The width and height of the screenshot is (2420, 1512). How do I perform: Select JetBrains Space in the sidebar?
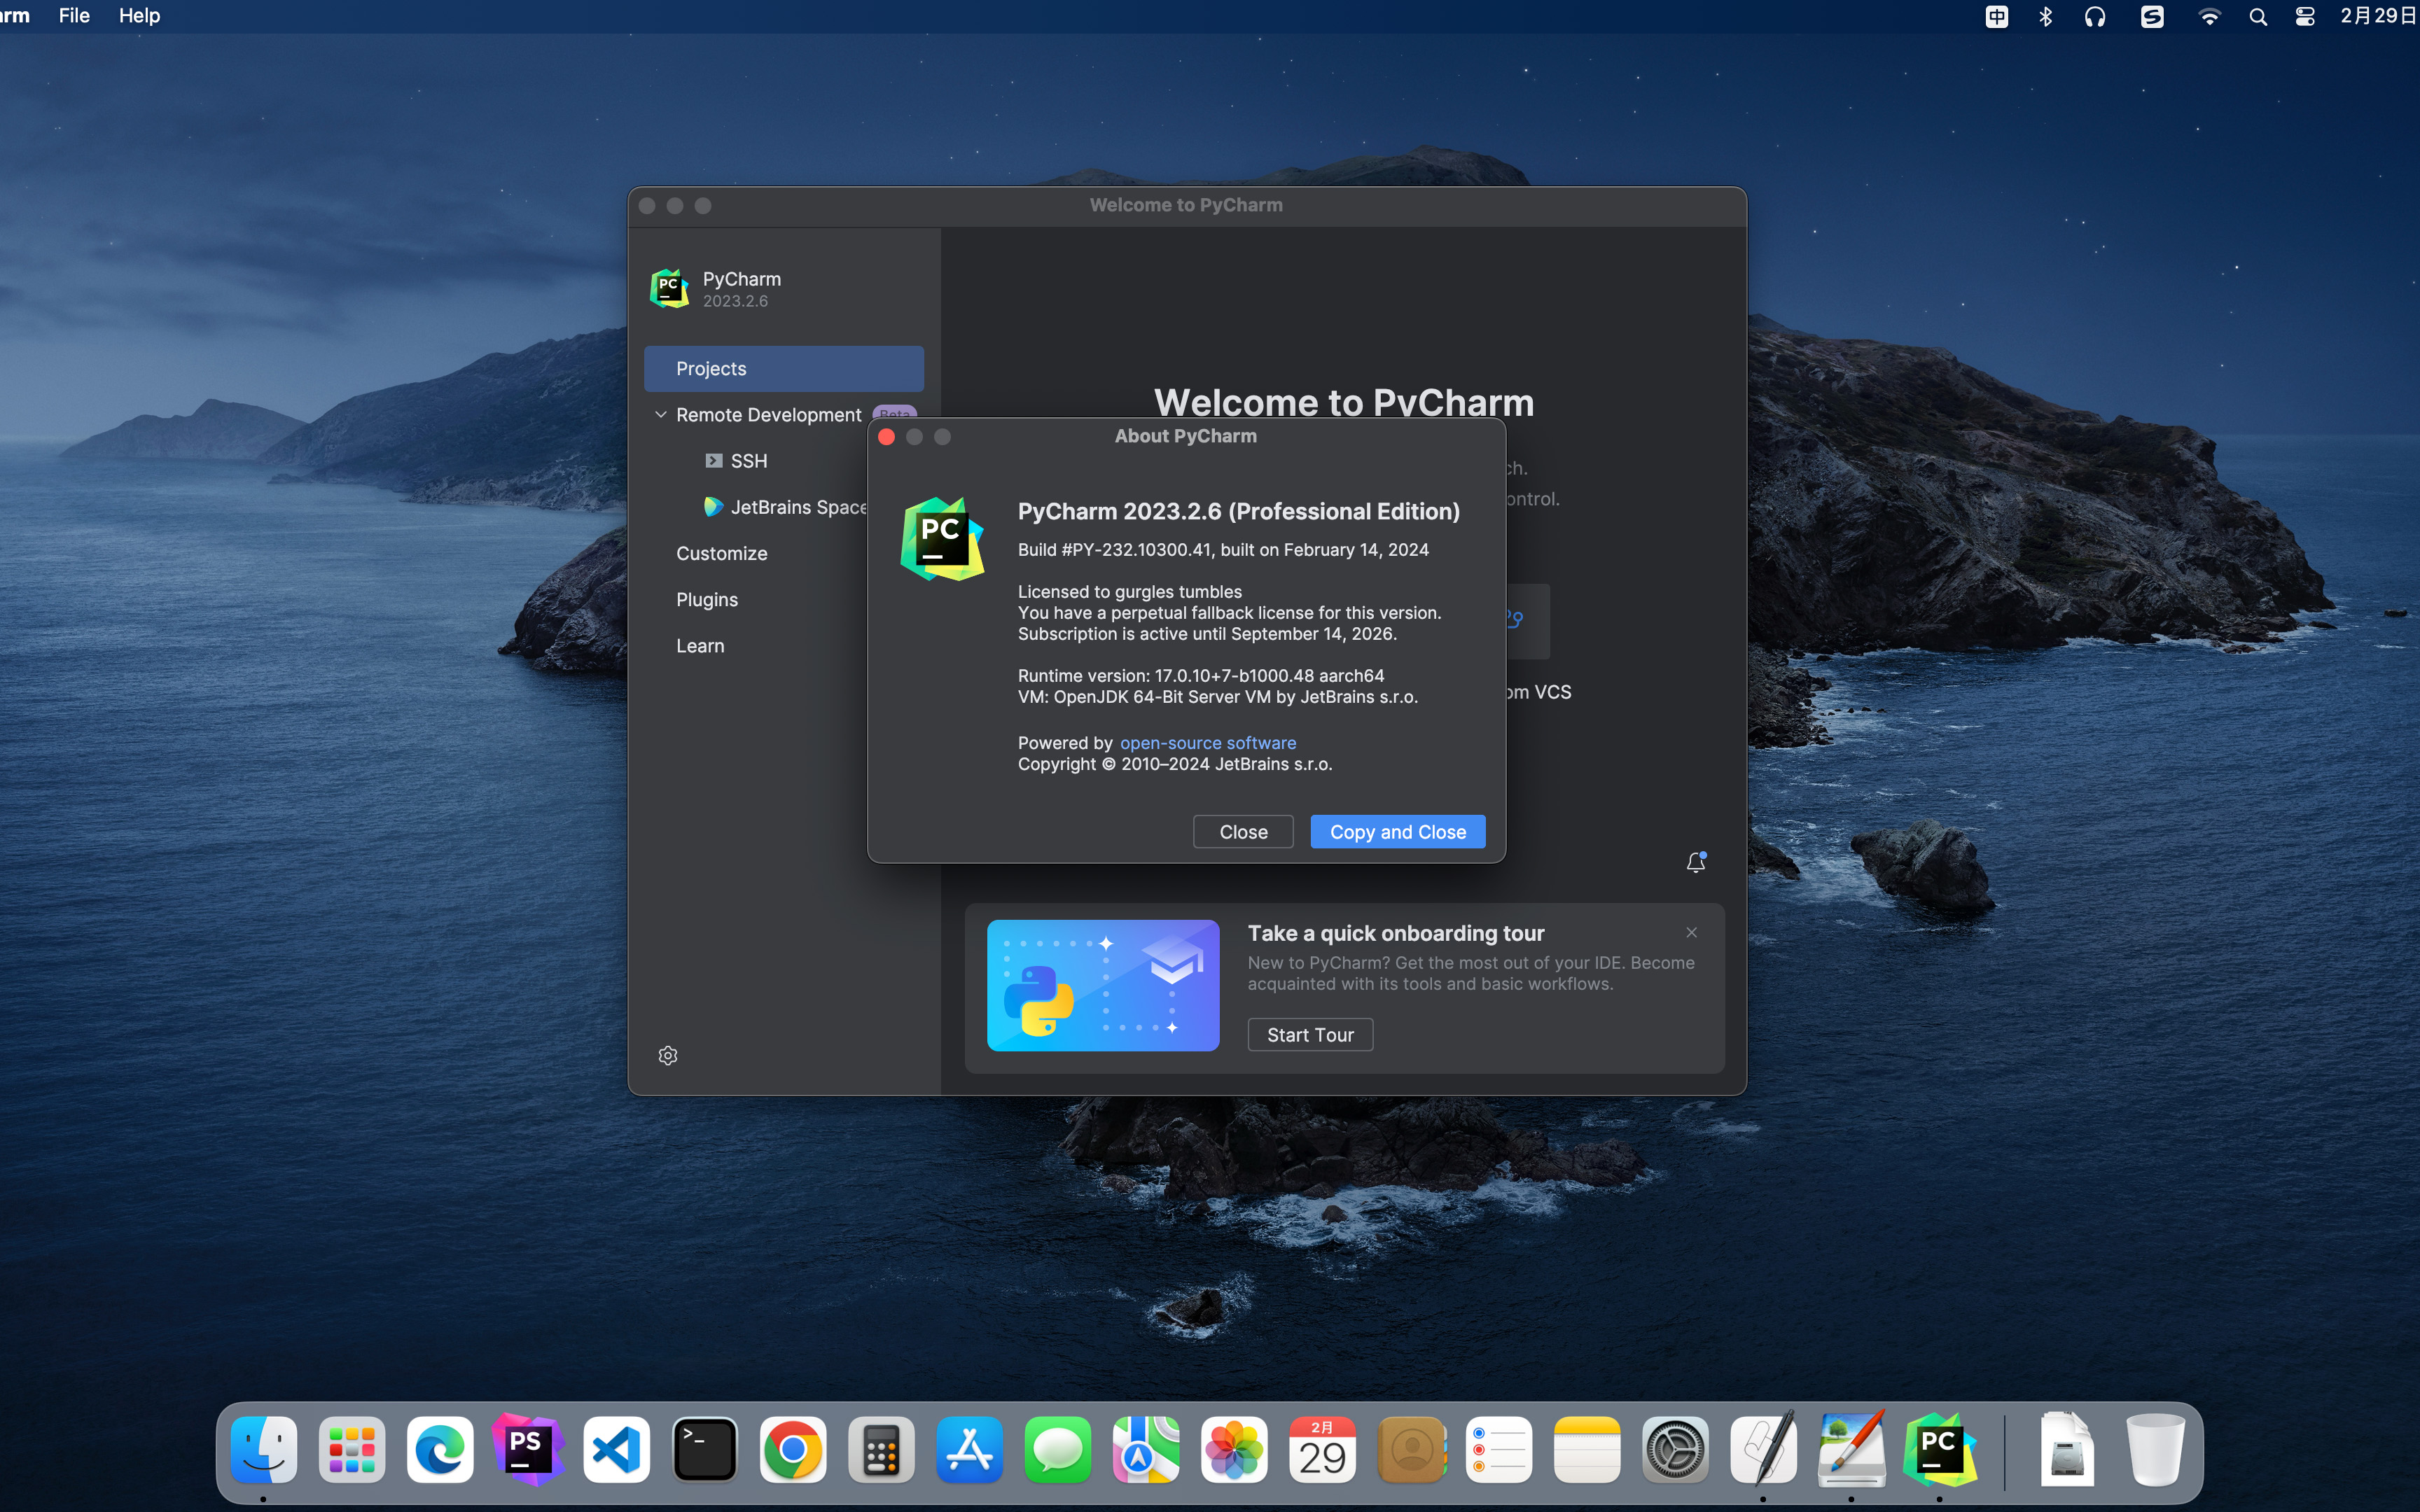click(785, 507)
